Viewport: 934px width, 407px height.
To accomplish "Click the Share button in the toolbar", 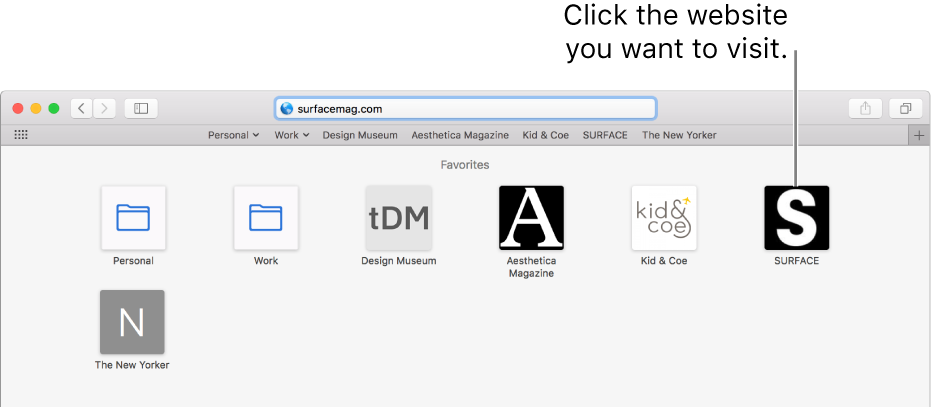I will [865, 108].
